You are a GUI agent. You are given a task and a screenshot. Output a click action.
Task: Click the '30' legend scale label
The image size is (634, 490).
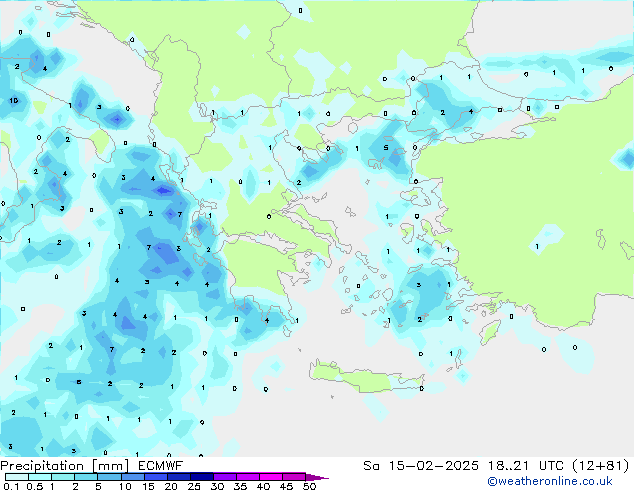click(x=217, y=486)
